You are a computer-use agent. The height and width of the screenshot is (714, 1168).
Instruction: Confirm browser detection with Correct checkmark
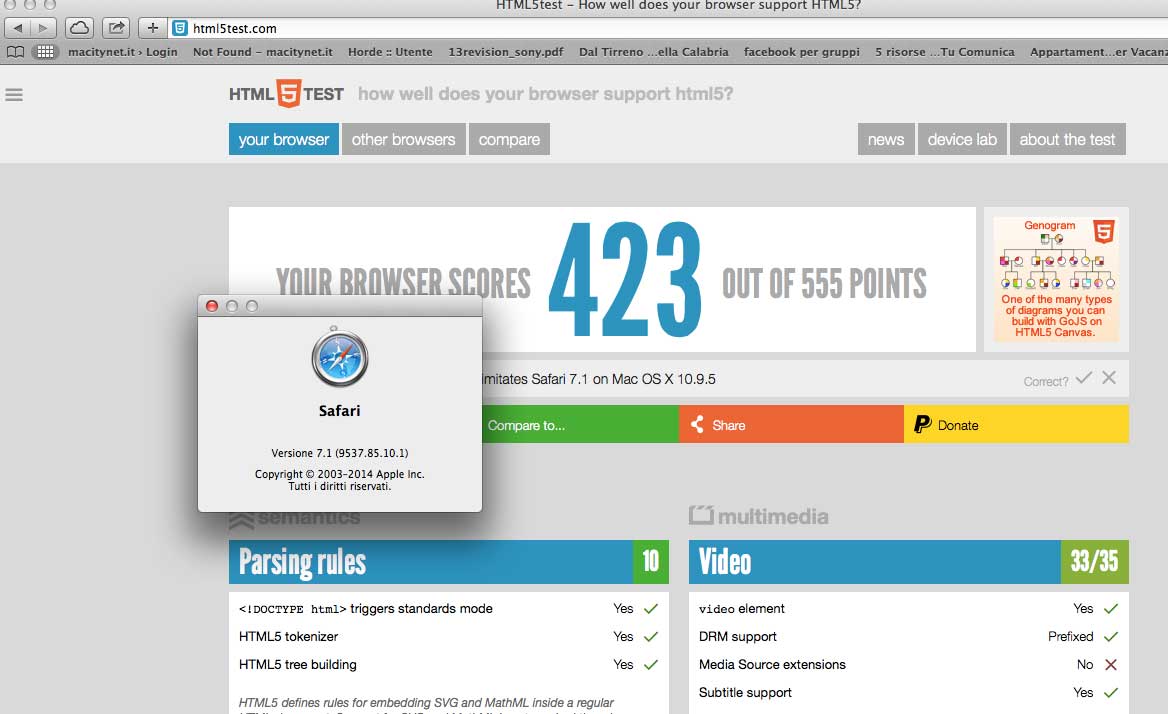click(1084, 377)
